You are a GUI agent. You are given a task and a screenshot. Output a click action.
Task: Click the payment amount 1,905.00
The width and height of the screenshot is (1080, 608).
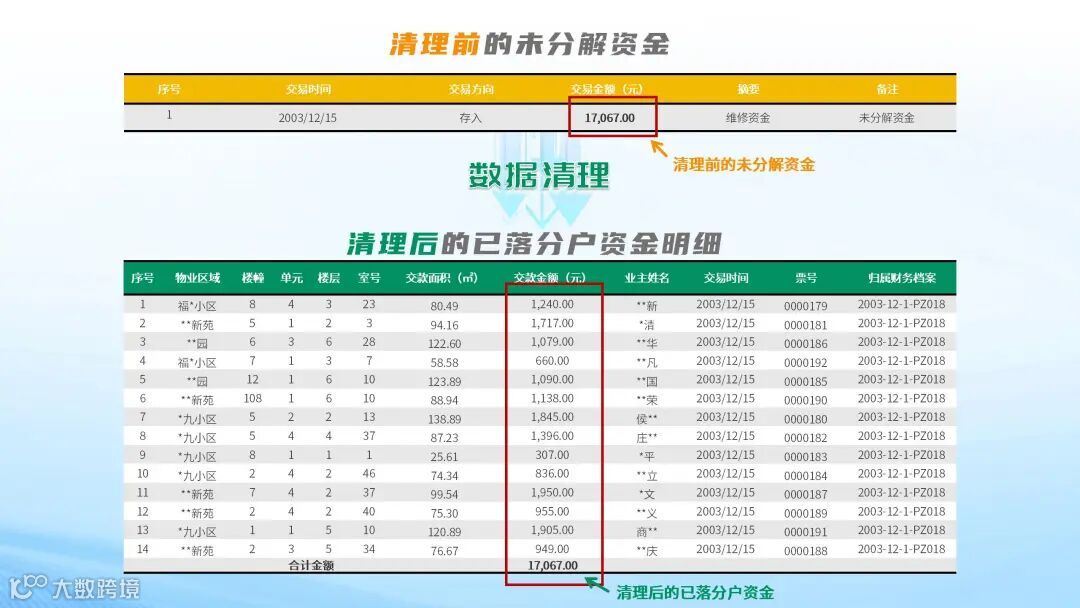click(x=552, y=530)
